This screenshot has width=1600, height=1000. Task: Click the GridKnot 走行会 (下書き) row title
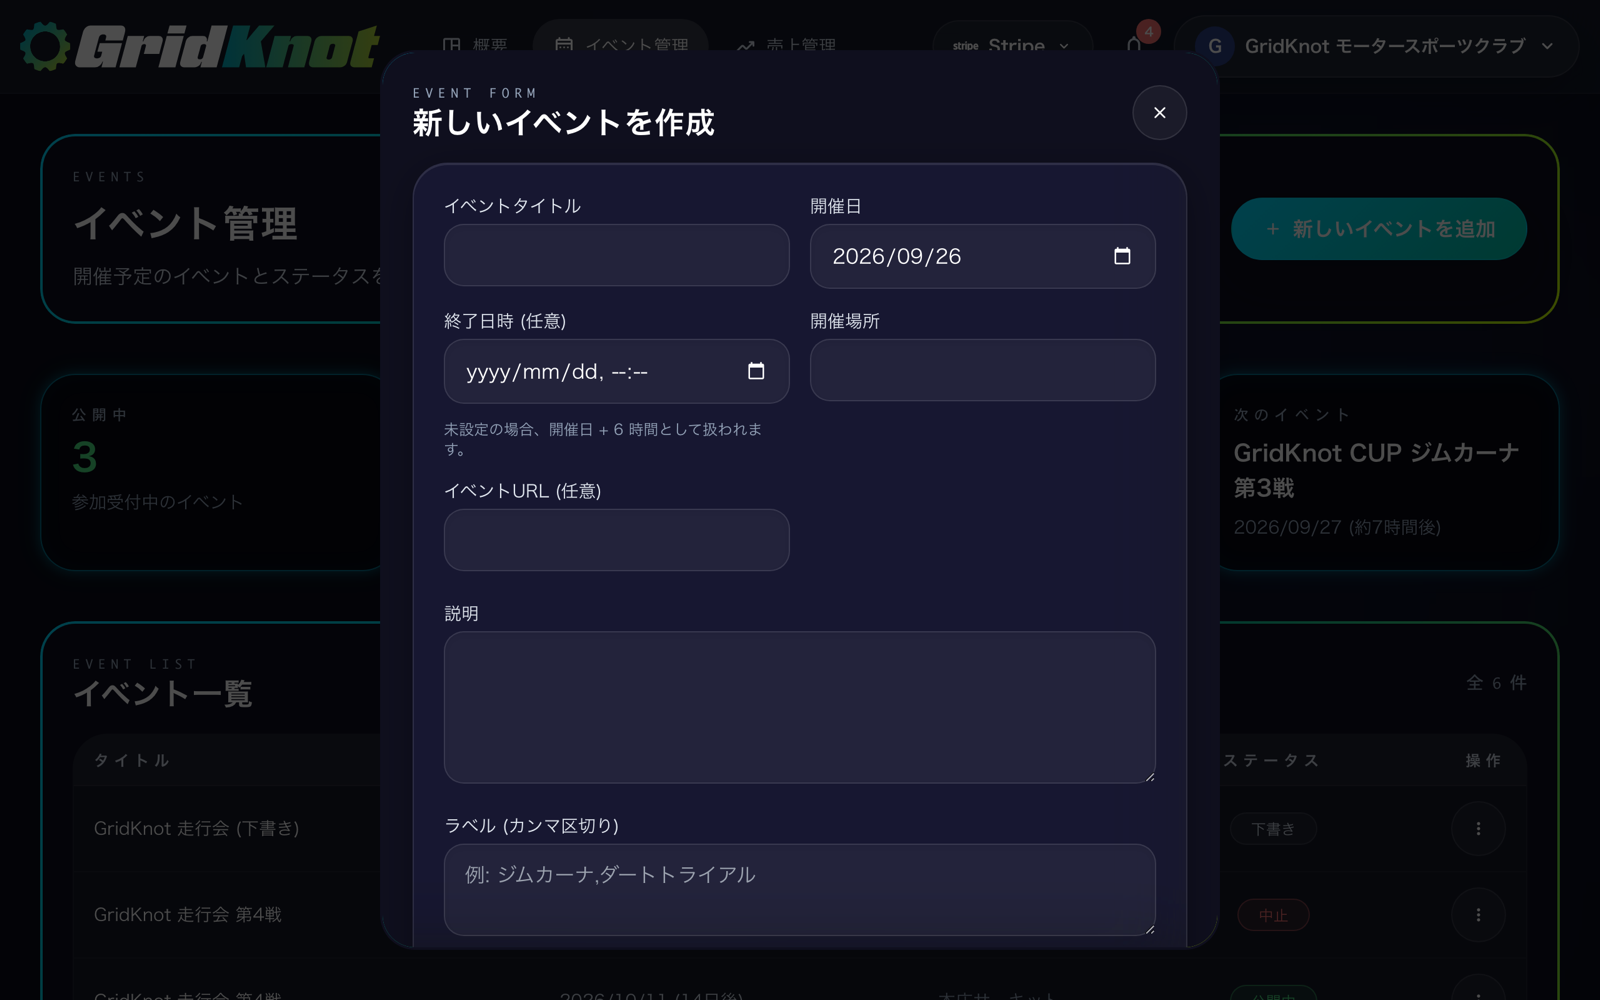(196, 828)
